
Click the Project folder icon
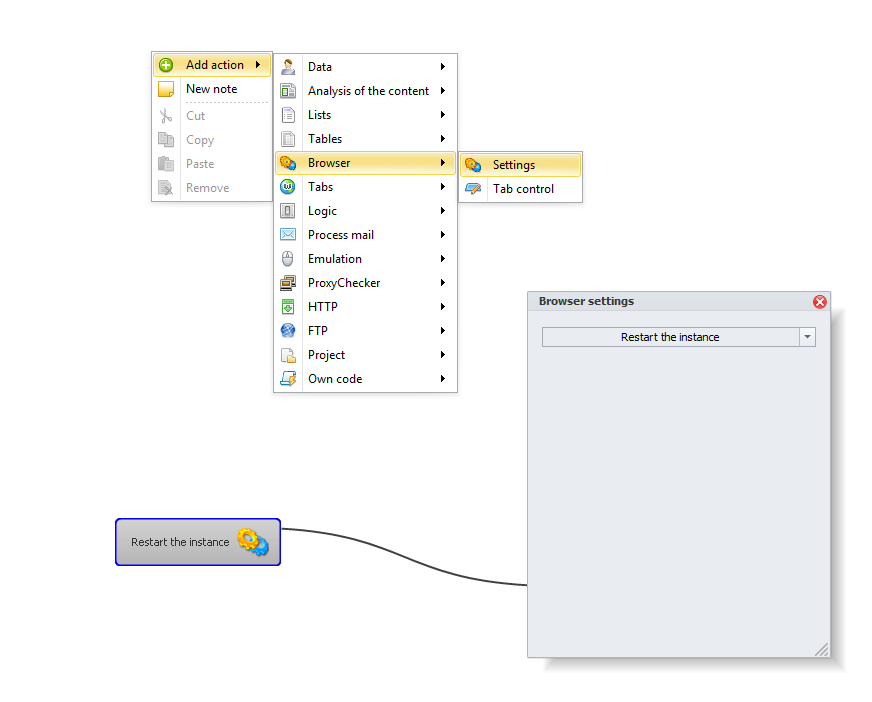pyautogui.click(x=288, y=355)
